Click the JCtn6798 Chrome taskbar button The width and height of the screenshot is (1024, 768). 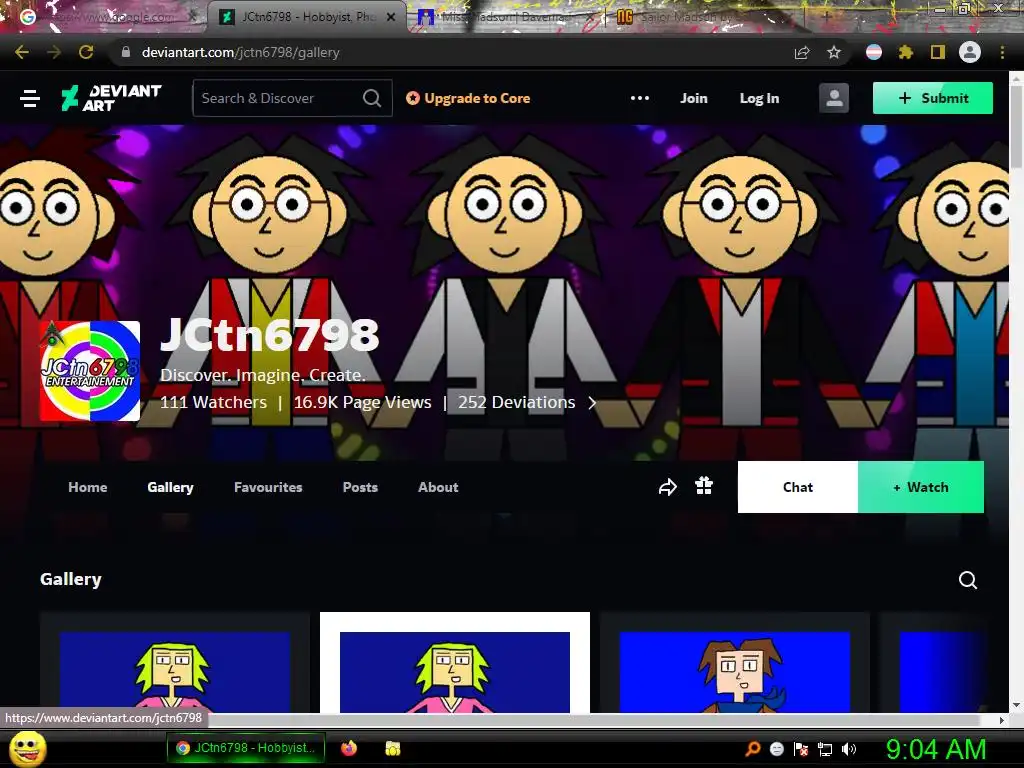coord(246,748)
